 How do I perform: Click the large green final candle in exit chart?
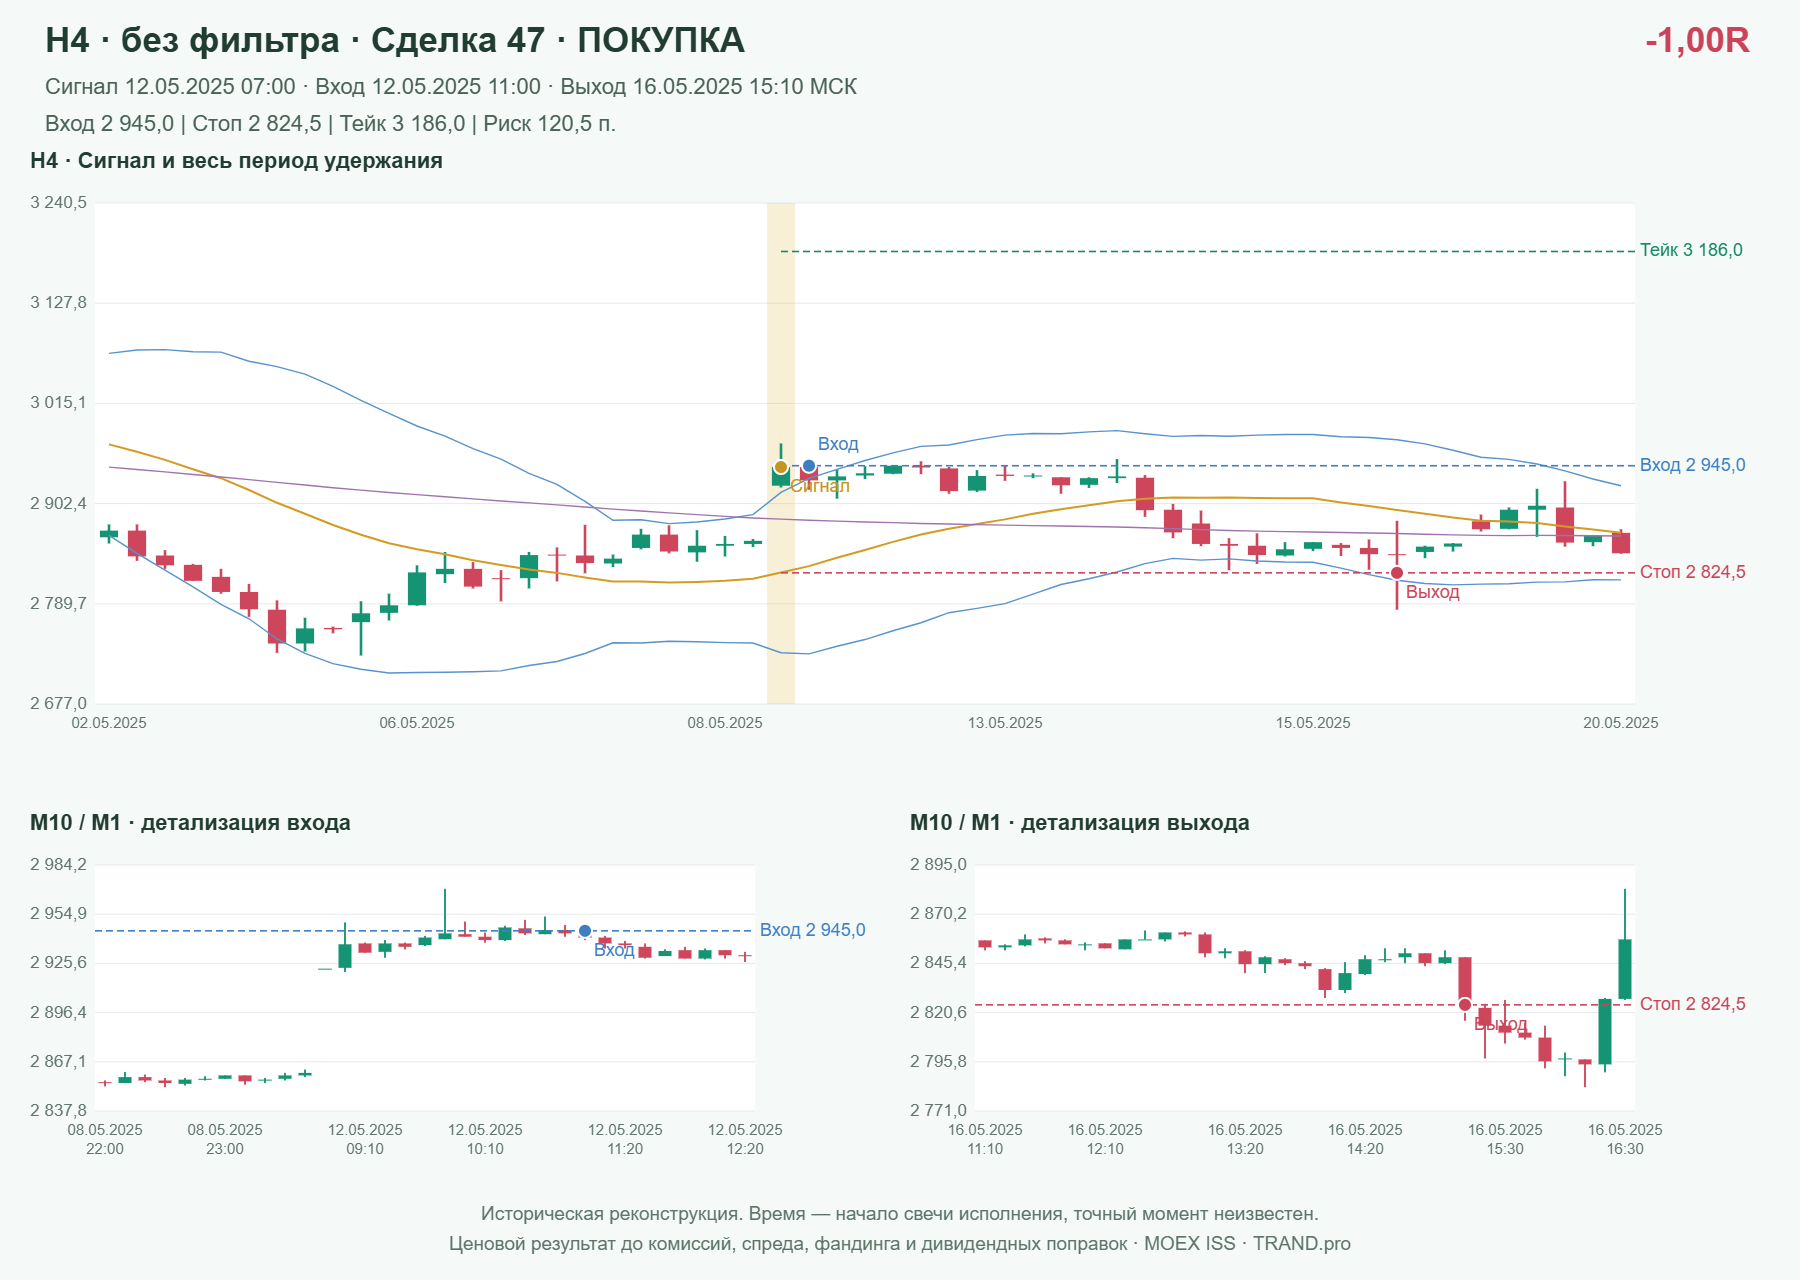[1625, 968]
